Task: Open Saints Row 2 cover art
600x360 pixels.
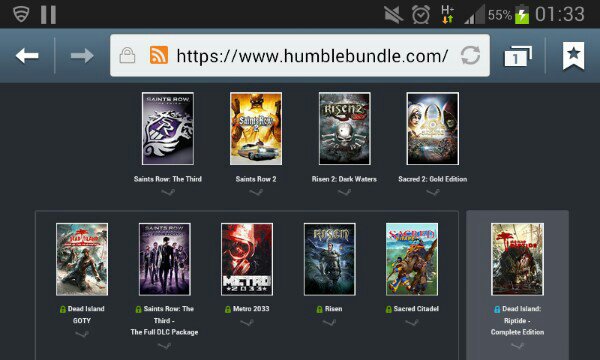Action: 256,129
